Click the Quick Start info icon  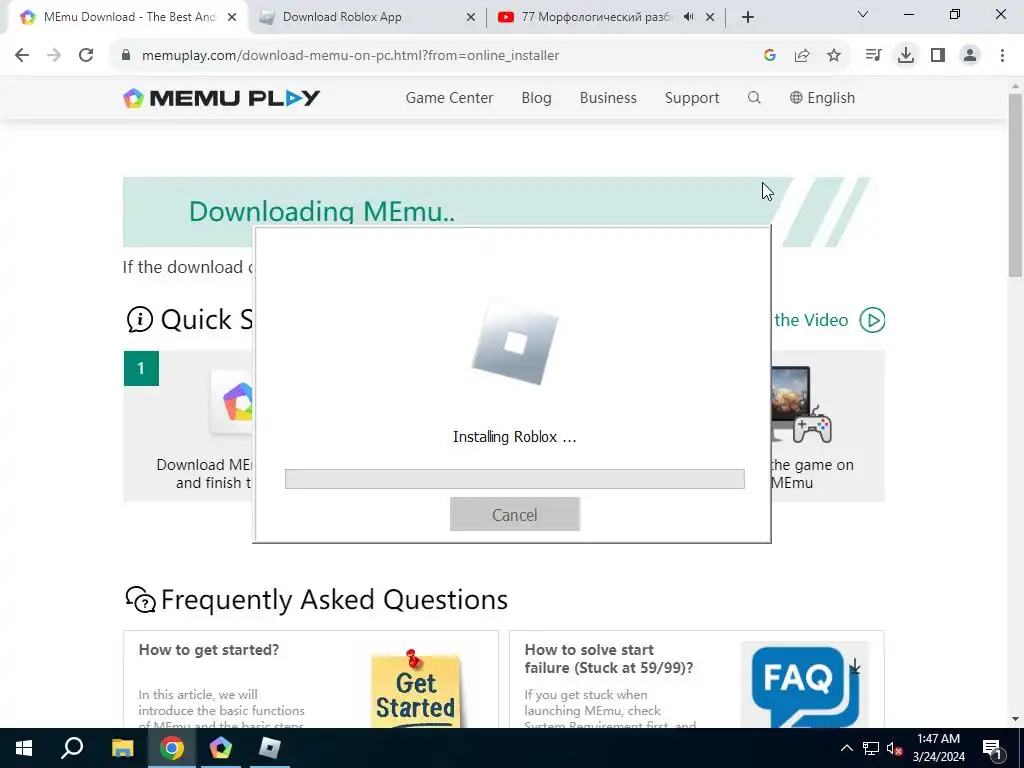click(140, 320)
